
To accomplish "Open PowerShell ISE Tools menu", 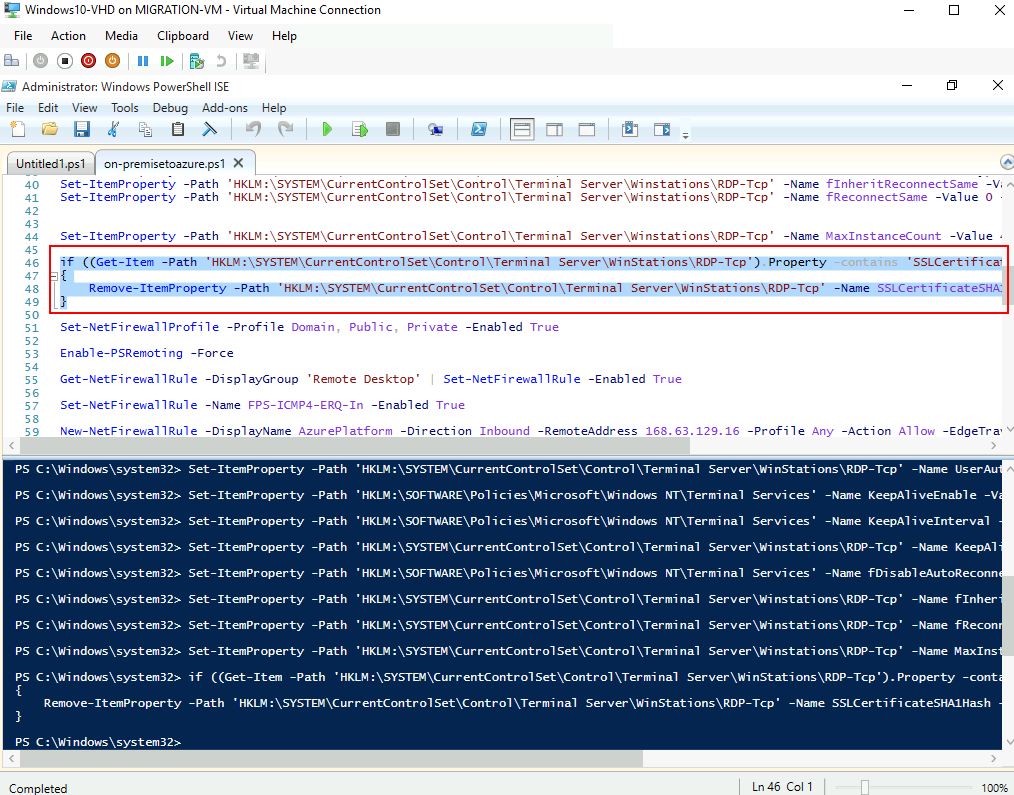I will (125, 107).
